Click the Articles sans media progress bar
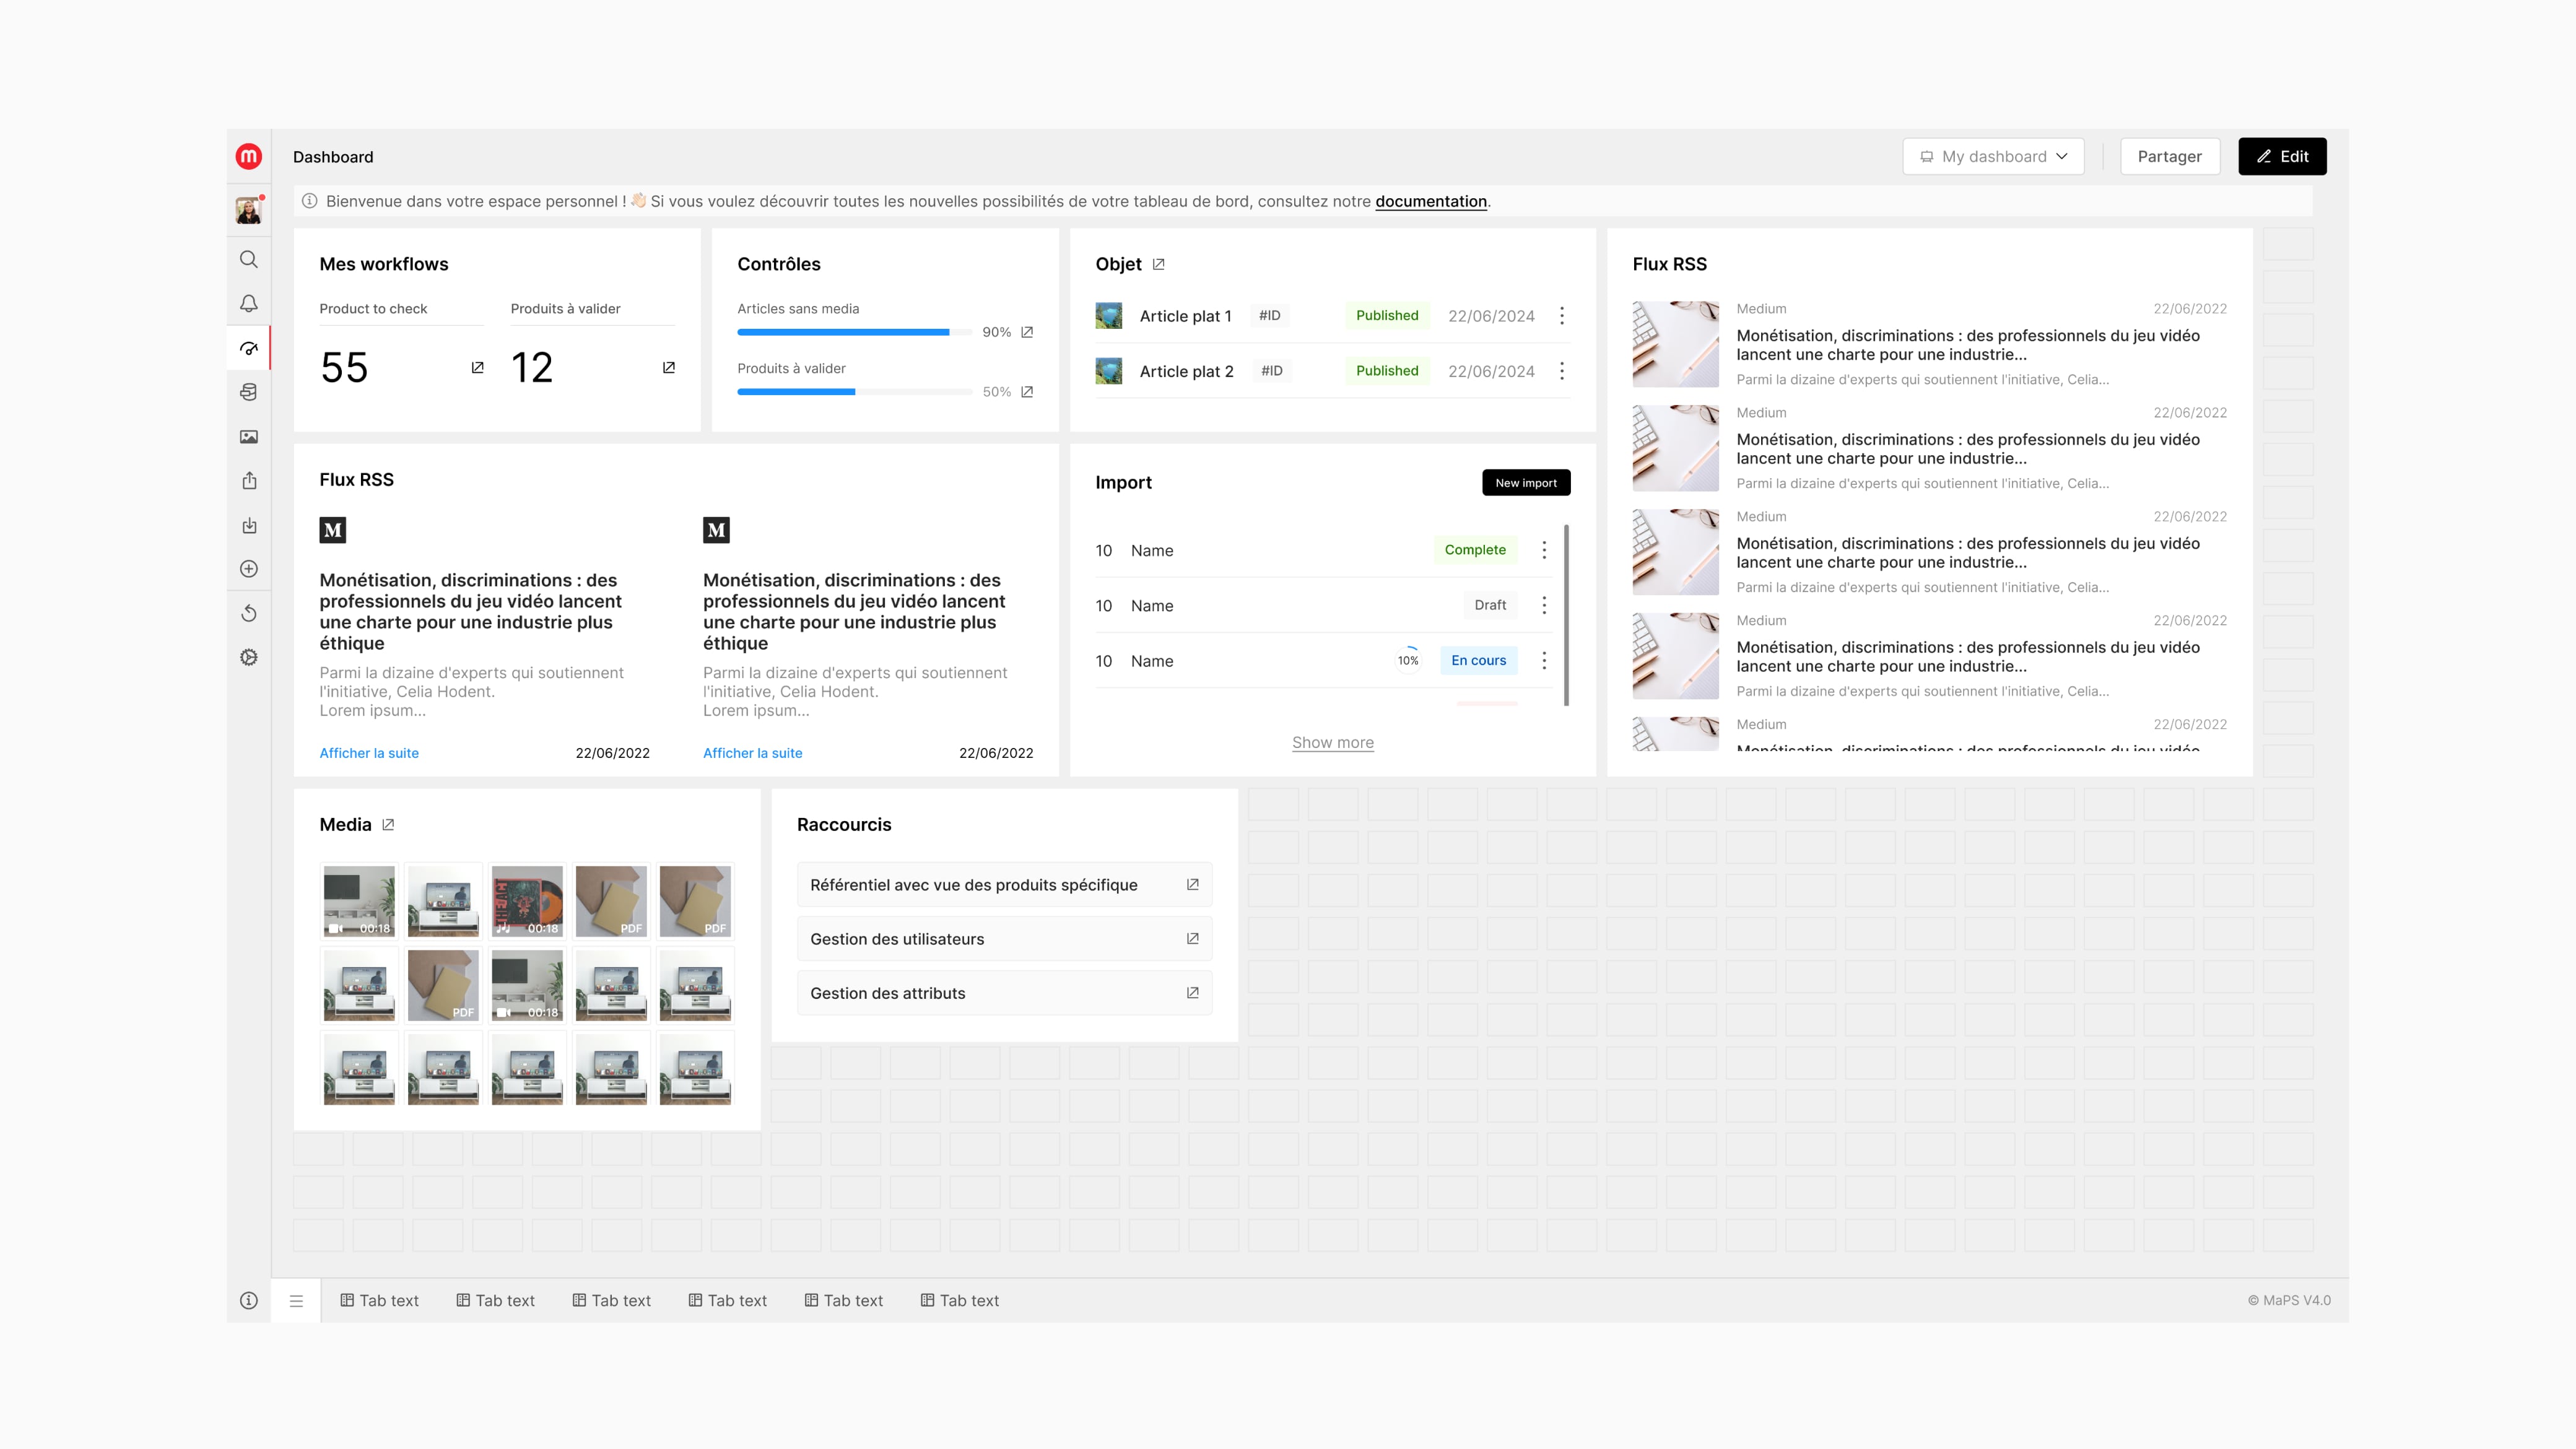This screenshot has height=1449, width=2576. pos(853,332)
